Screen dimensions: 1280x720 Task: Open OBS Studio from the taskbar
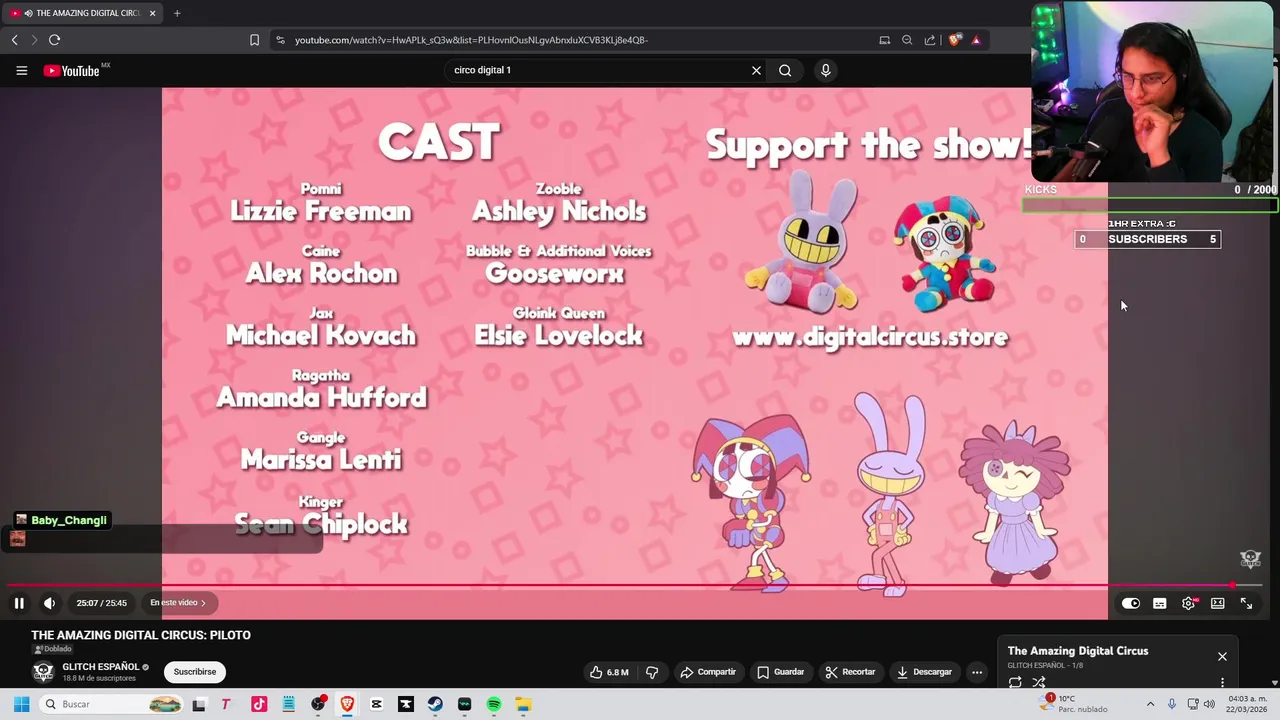click(x=318, y=704)
